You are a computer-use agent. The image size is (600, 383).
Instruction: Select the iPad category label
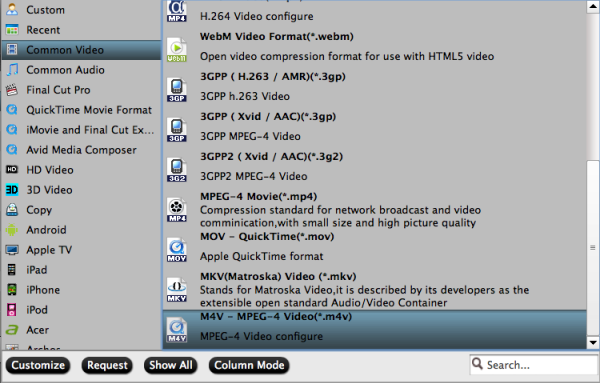36,270
